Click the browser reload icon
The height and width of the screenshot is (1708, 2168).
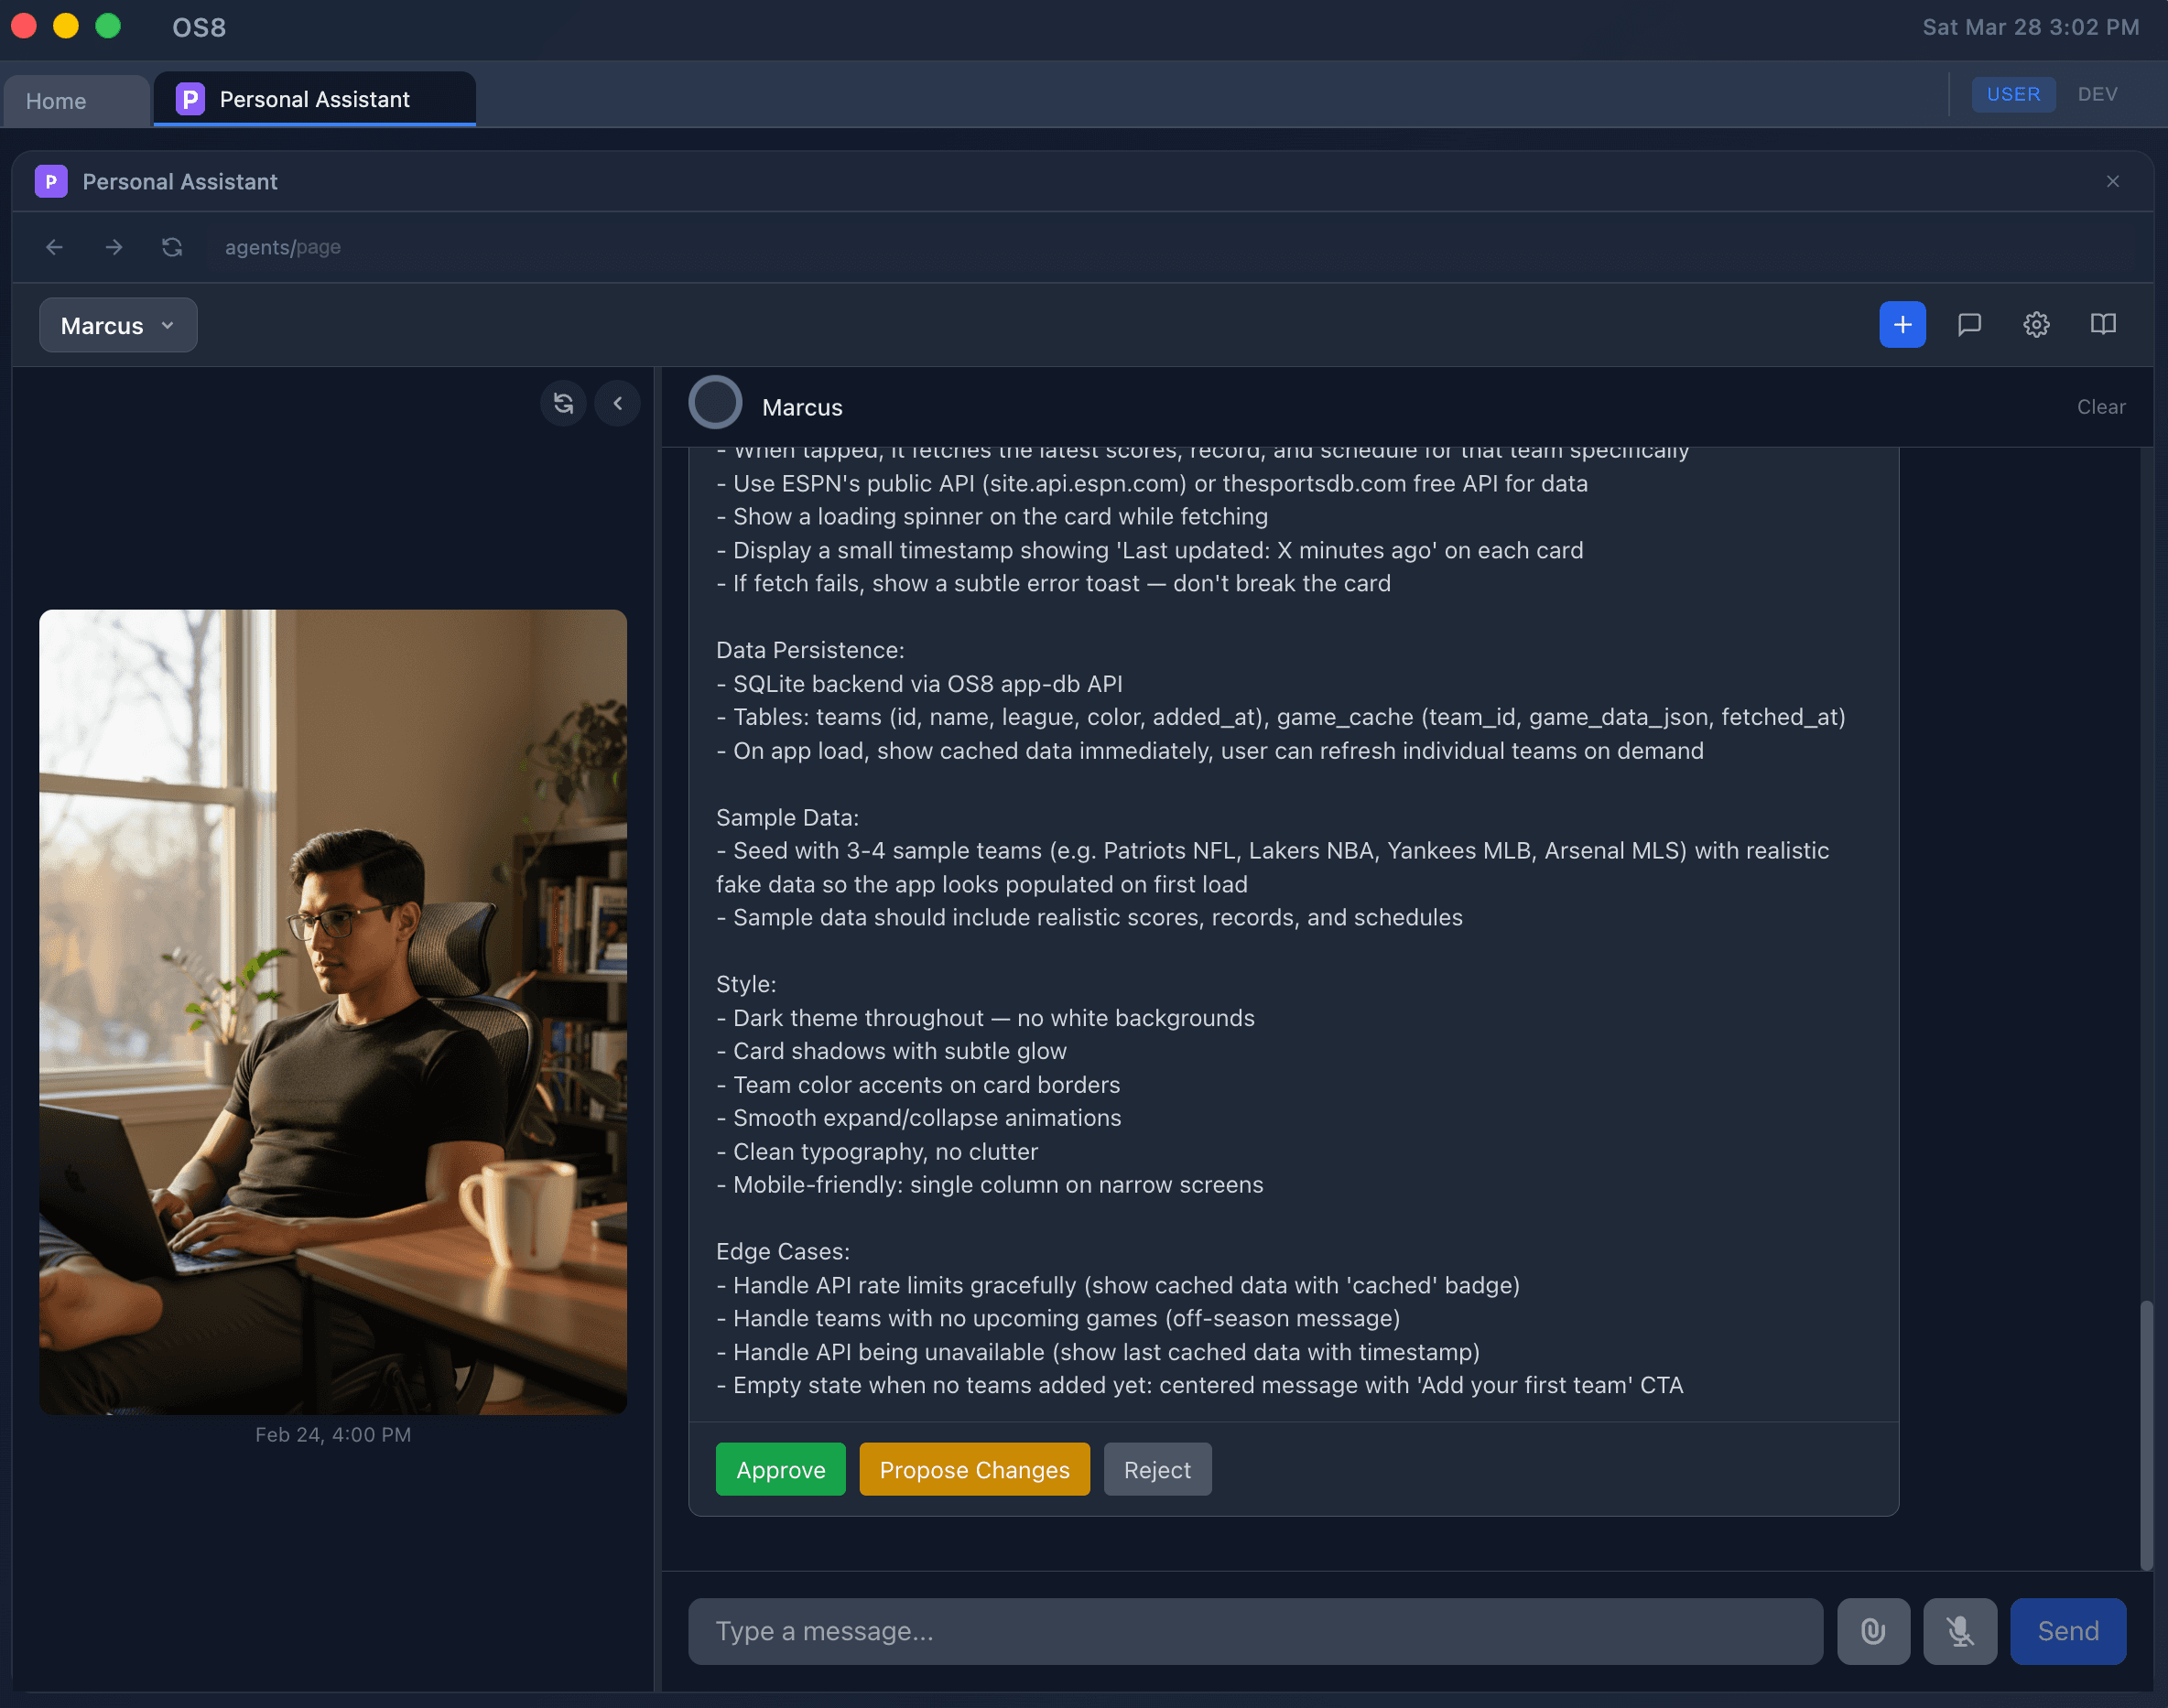pyautogui.click(x=172, y=247)
